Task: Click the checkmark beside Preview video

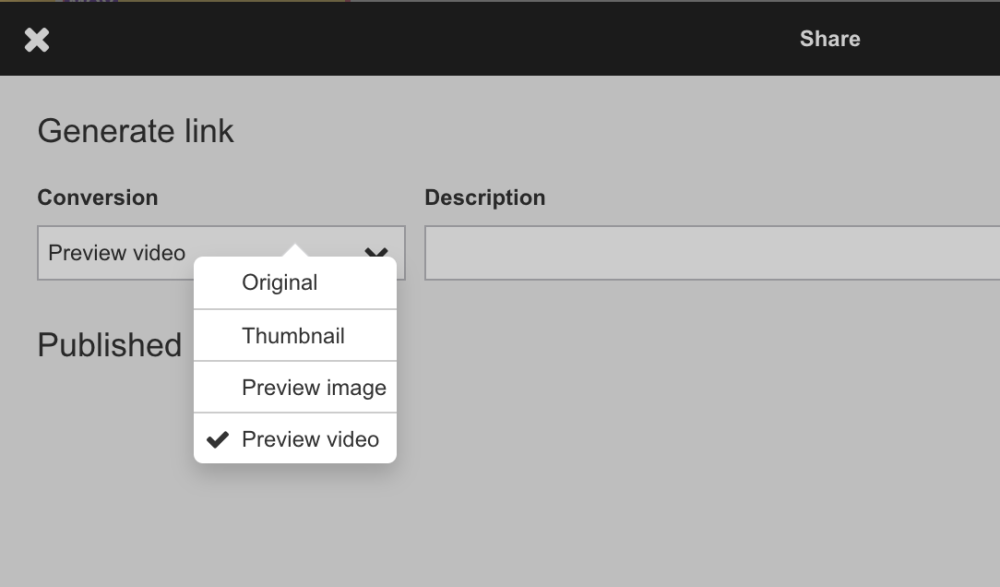Action: pos(217,439)
